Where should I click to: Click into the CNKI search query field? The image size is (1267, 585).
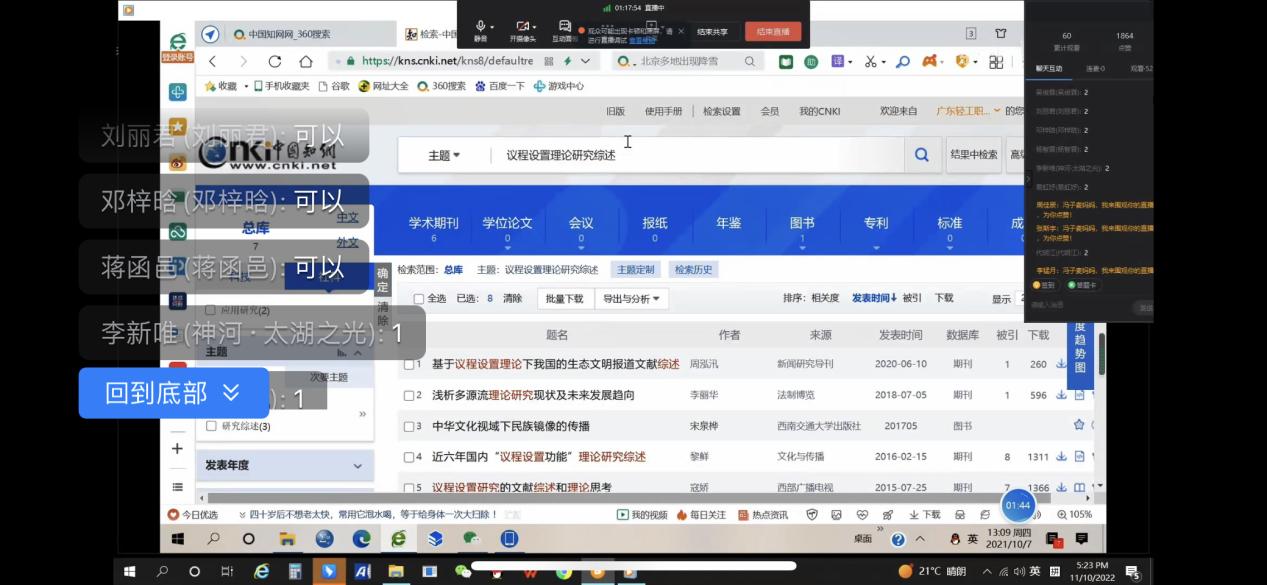pos(695,155)
